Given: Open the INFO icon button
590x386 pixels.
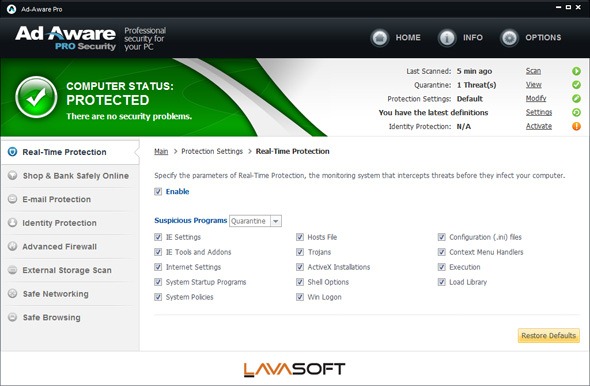Looking at the screenshot, I should 447,38.
